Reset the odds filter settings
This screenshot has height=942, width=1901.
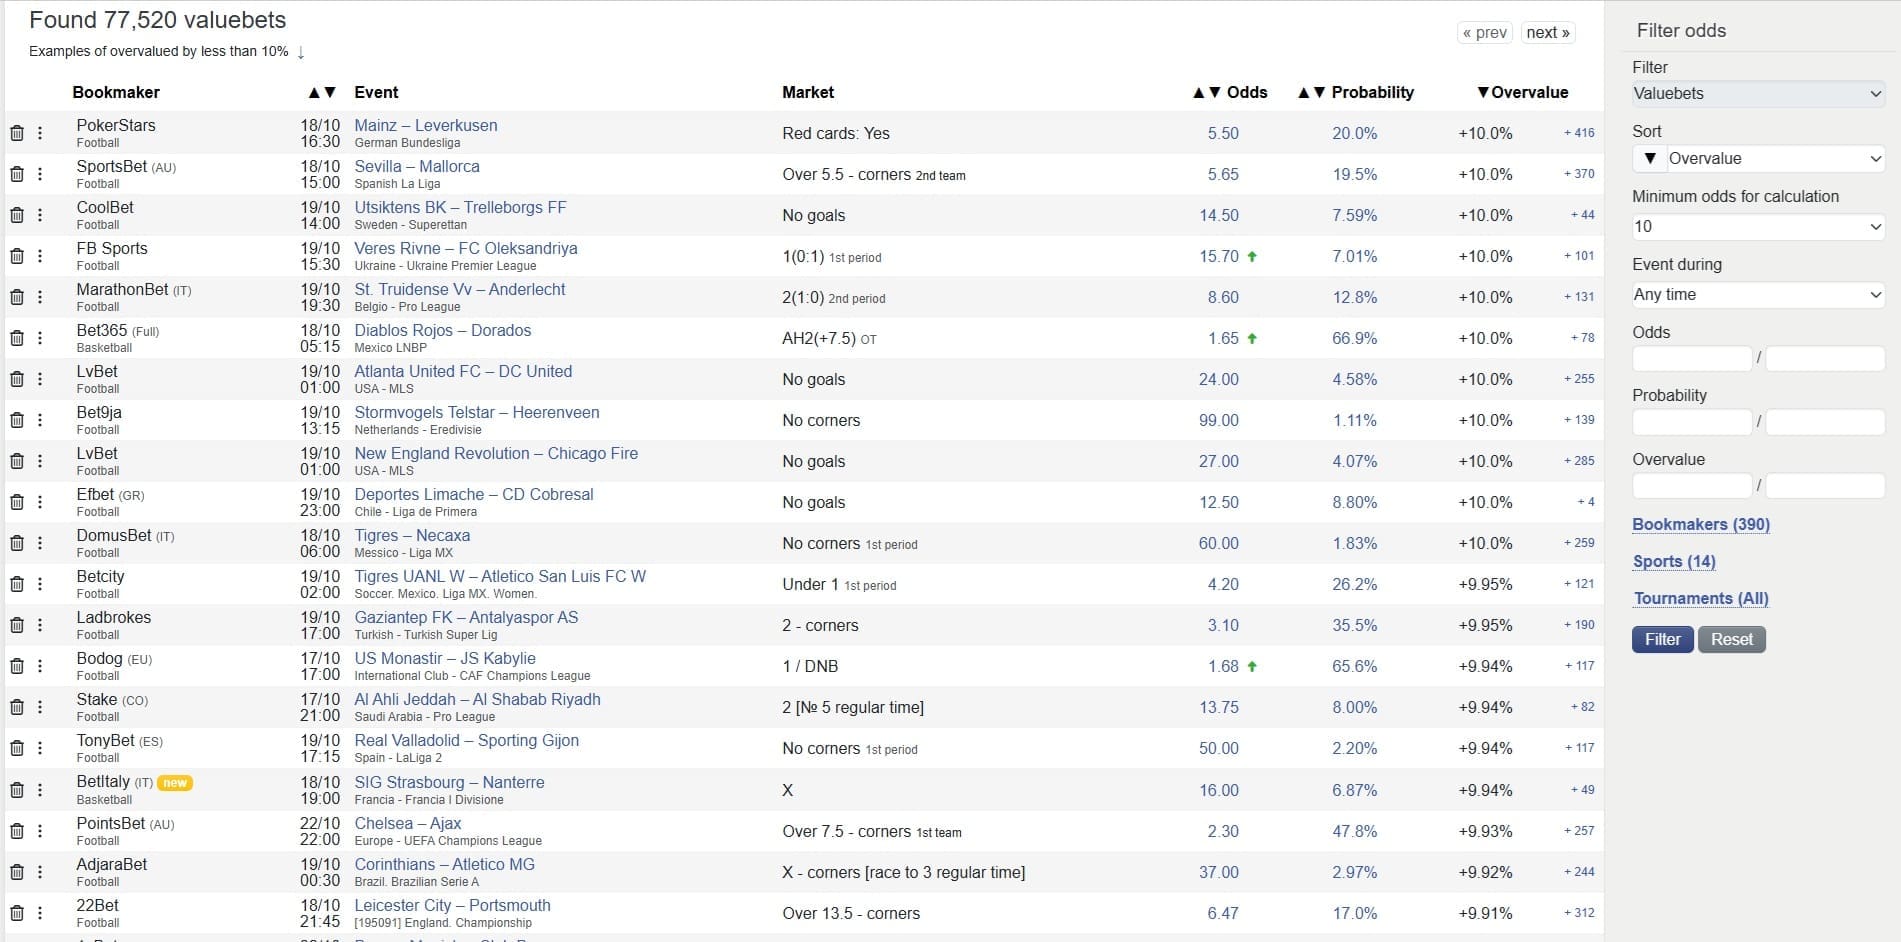click(x=1731, y=639)
